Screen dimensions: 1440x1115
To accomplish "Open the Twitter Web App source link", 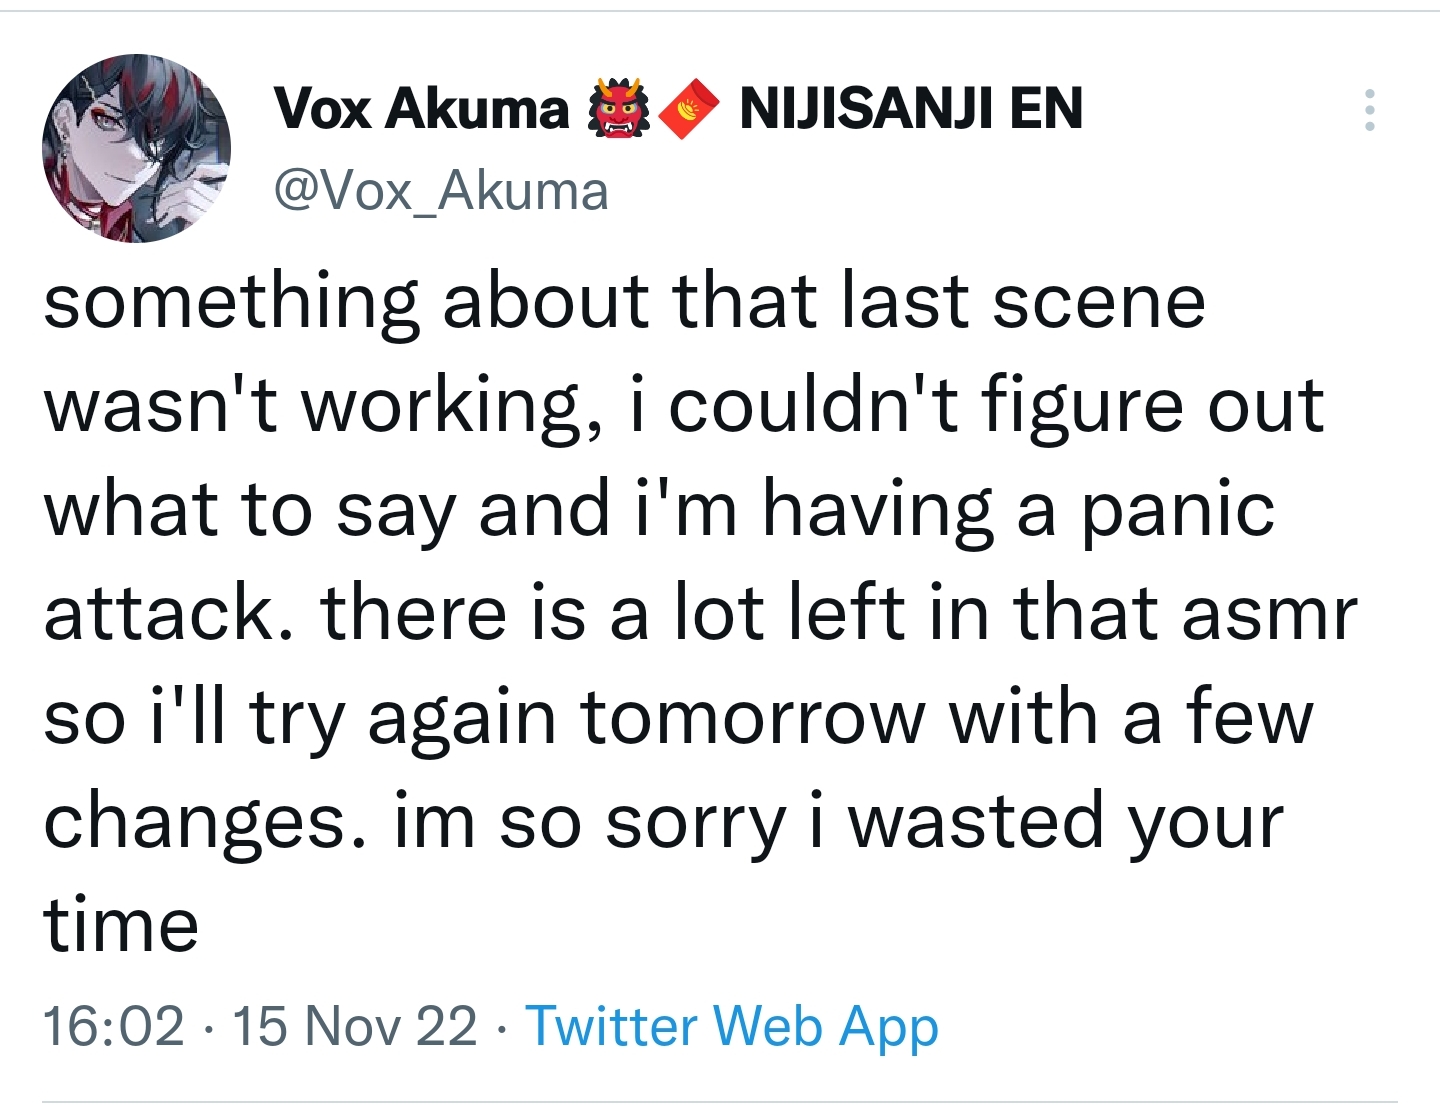I will (x=732, y=1026).
